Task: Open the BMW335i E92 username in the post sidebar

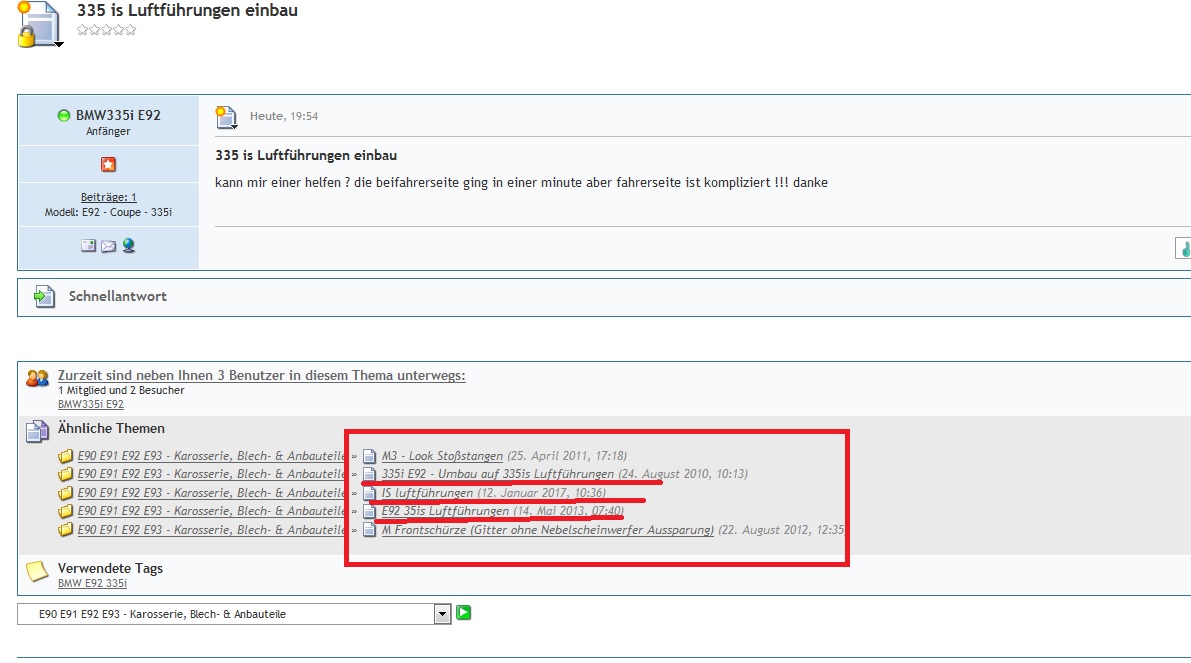Action: click(118, 115)
